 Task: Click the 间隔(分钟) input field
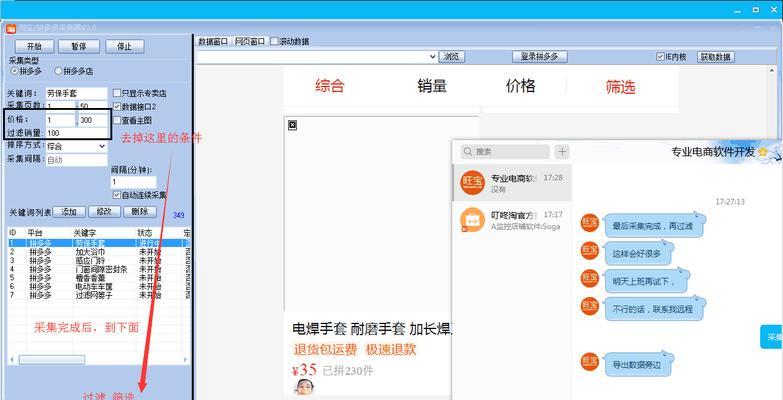(133, 182)
